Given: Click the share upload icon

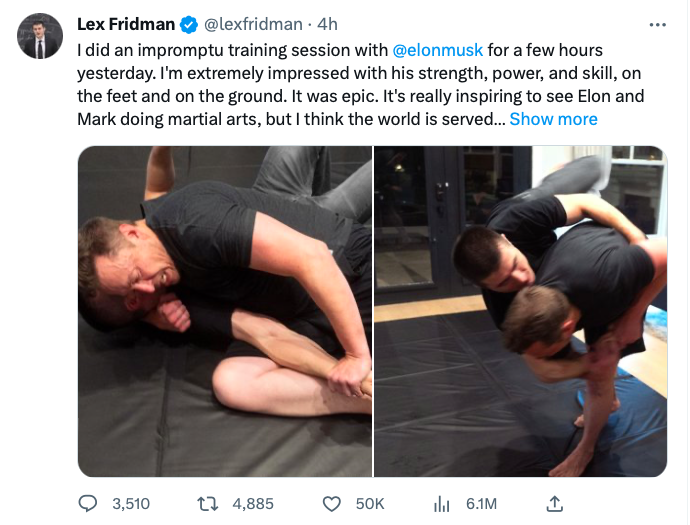Looking at the screenshot, I should [x=555, y=504].
